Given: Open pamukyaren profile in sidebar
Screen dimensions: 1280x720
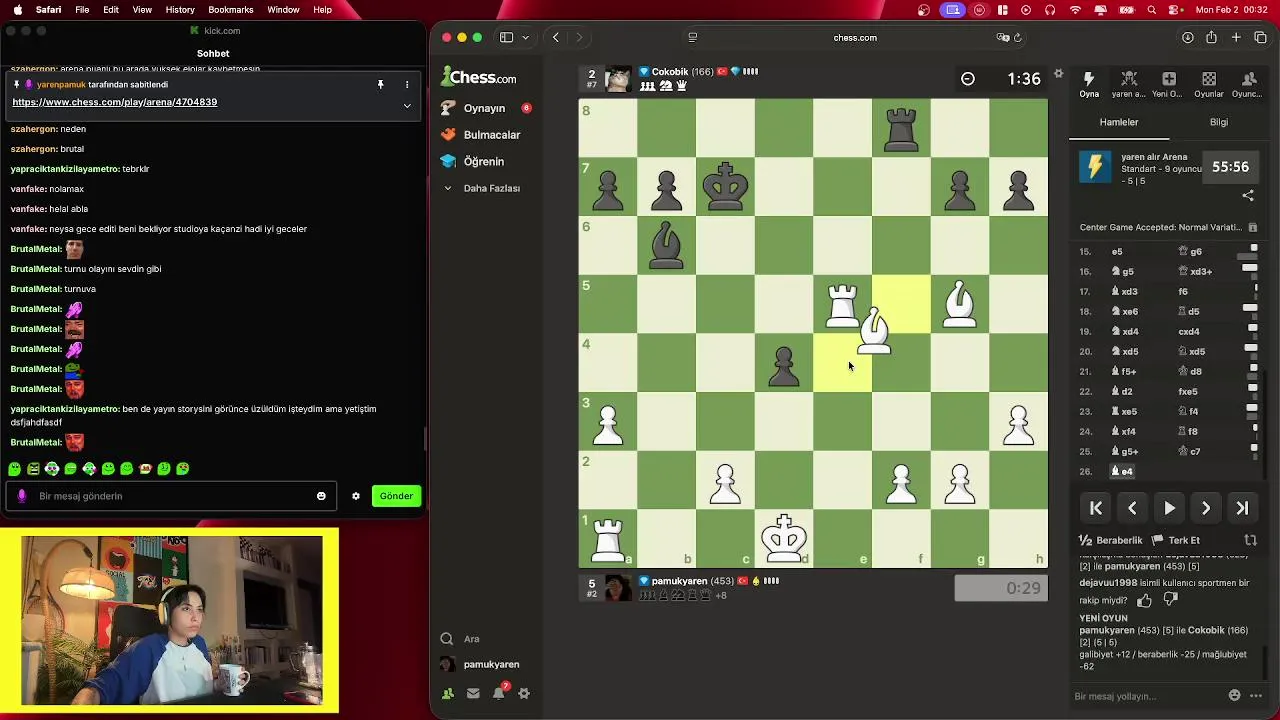Looking at the screenshot, I should pyautogui.click(x=480, y=664).
